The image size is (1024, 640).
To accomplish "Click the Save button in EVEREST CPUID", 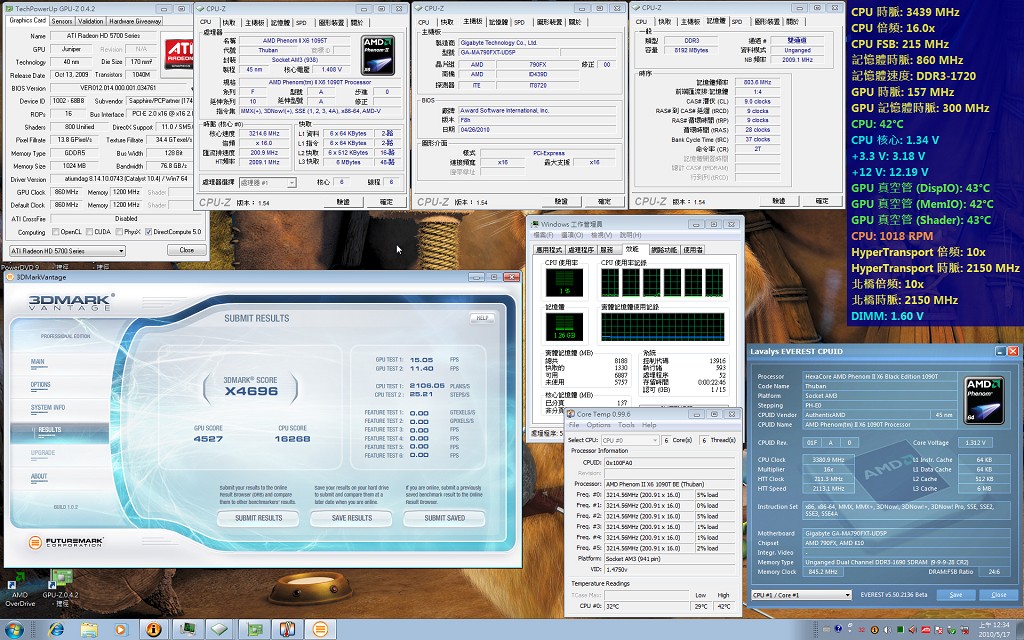I will (x=955, y=595).
